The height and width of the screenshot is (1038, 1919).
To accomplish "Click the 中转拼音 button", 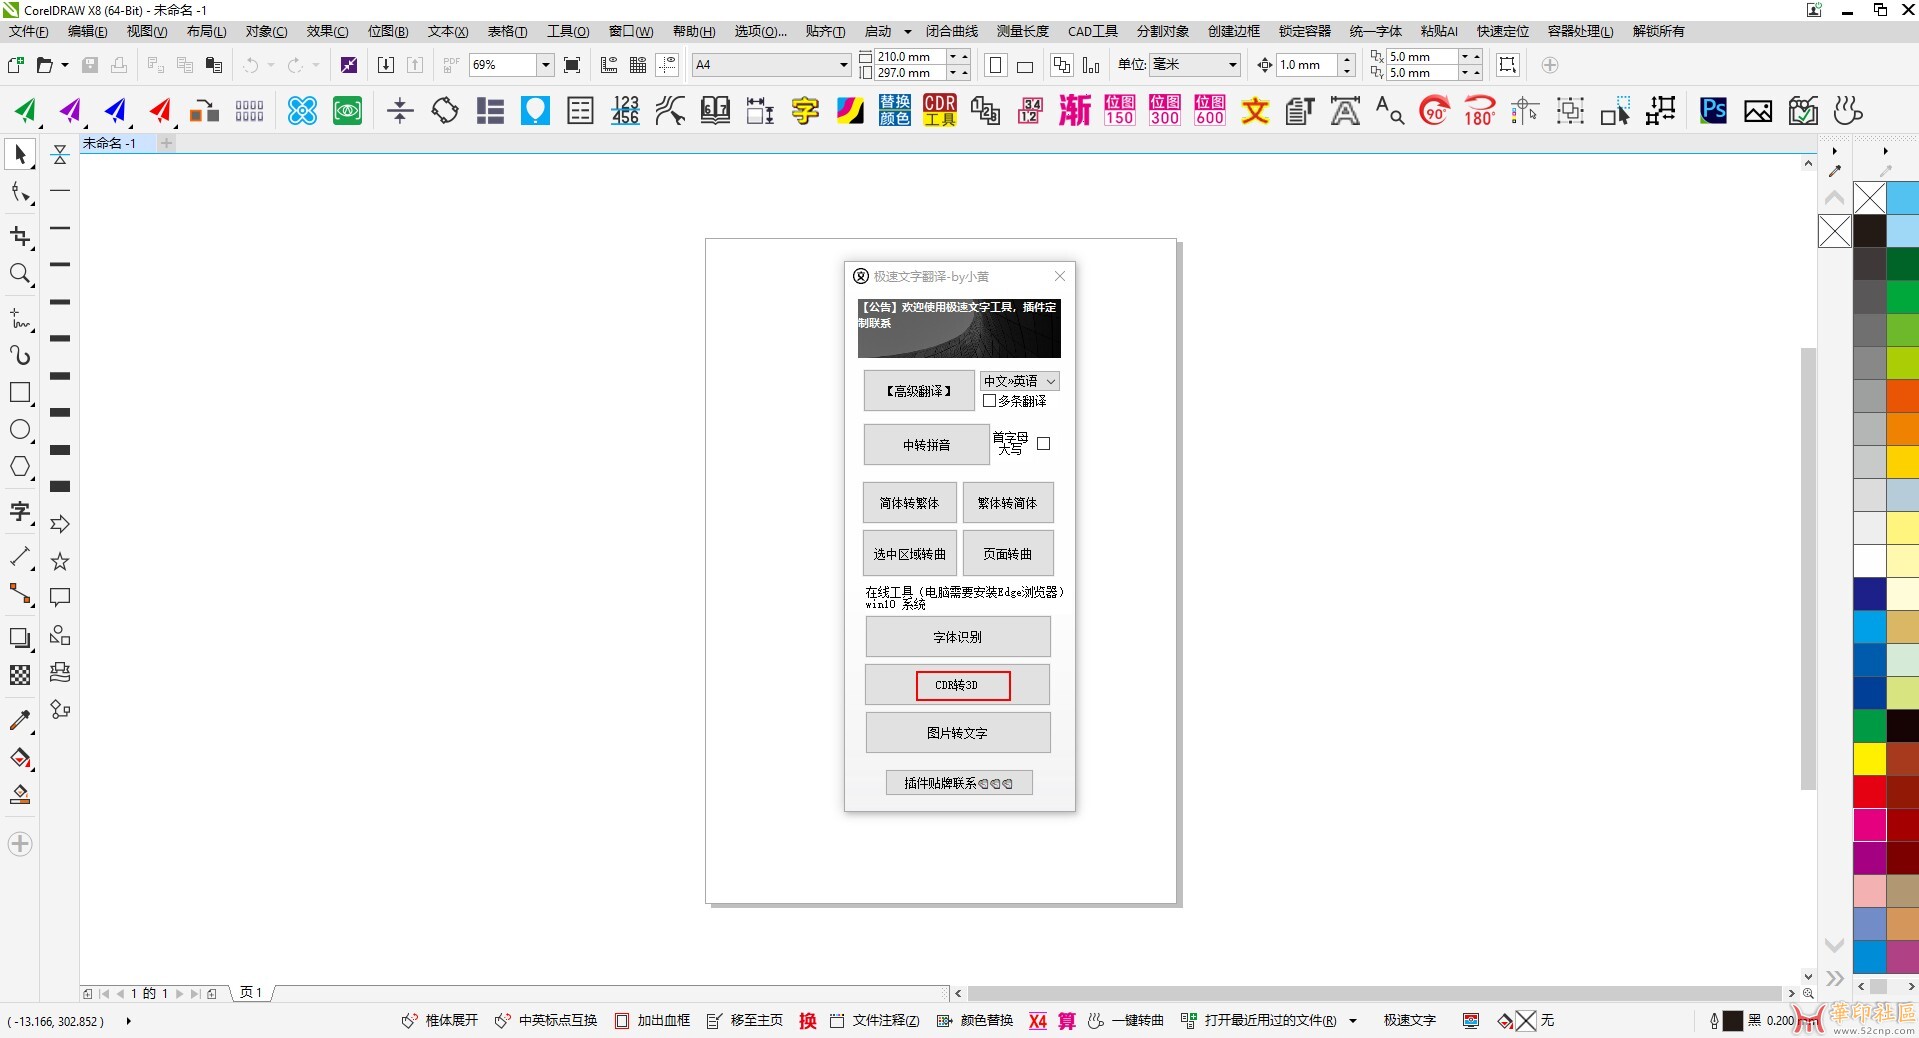I will (927, 445).
